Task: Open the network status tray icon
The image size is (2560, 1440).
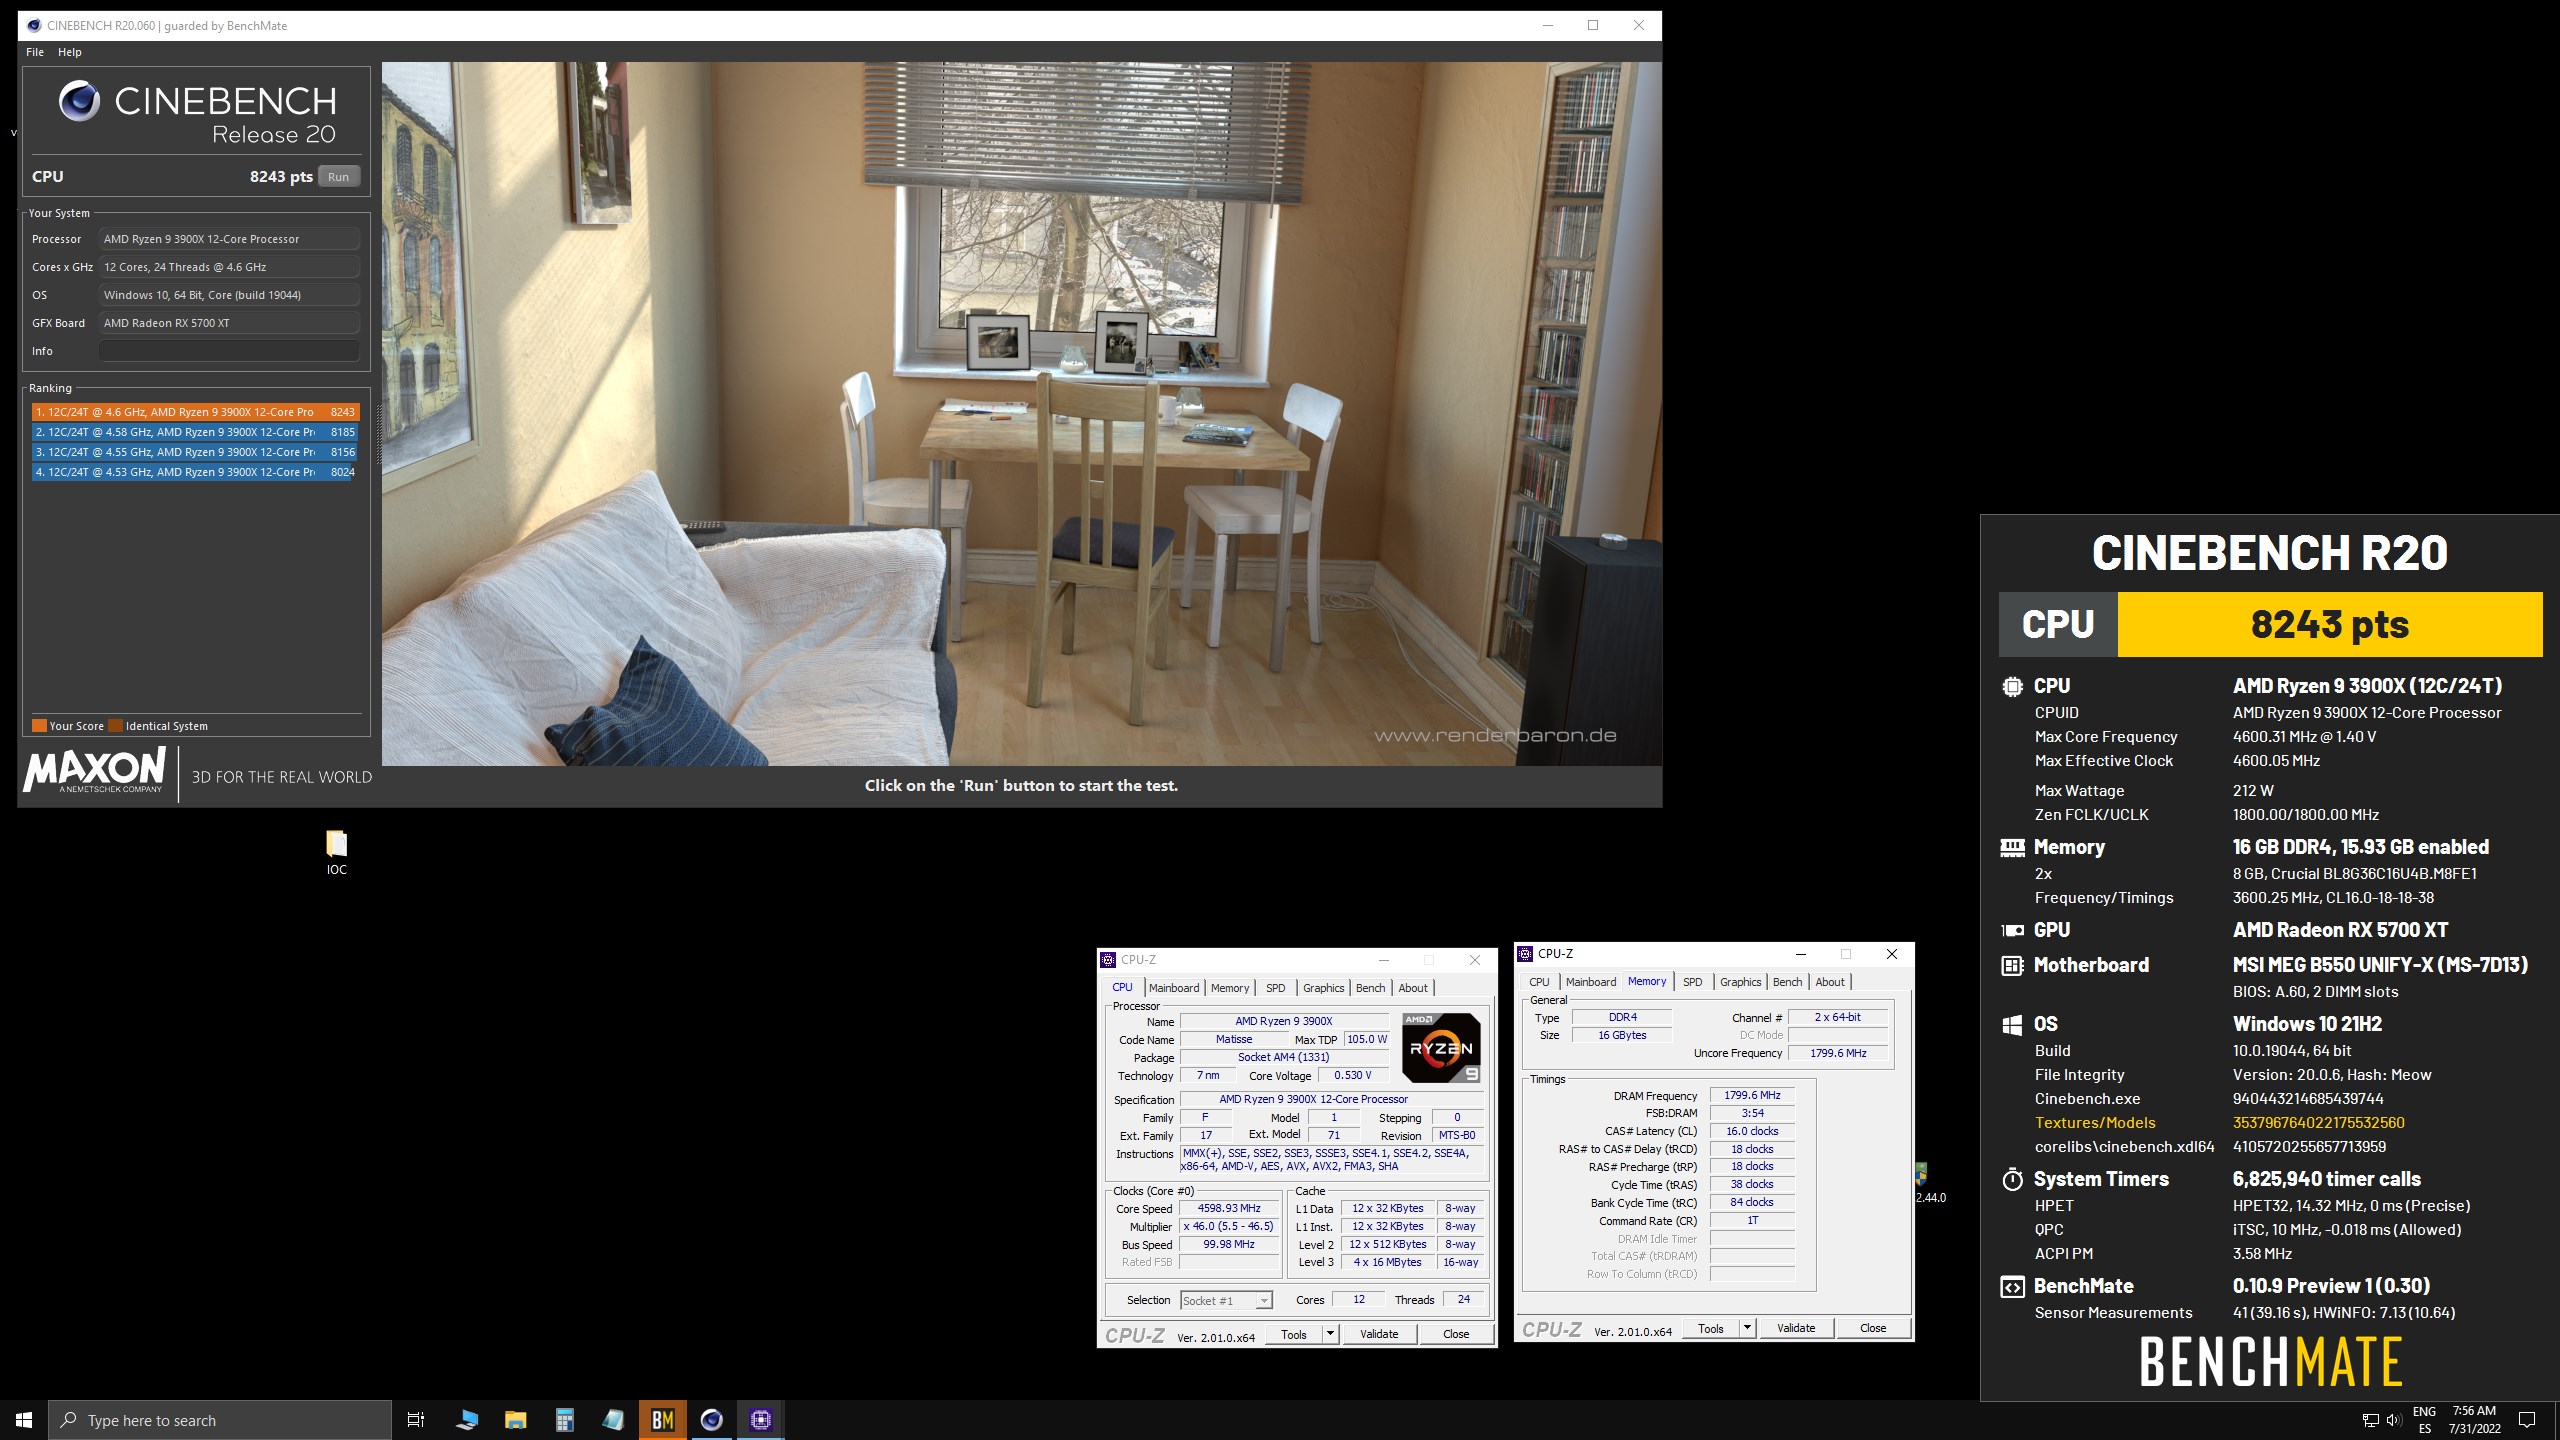Action: coord(2371,1420)
